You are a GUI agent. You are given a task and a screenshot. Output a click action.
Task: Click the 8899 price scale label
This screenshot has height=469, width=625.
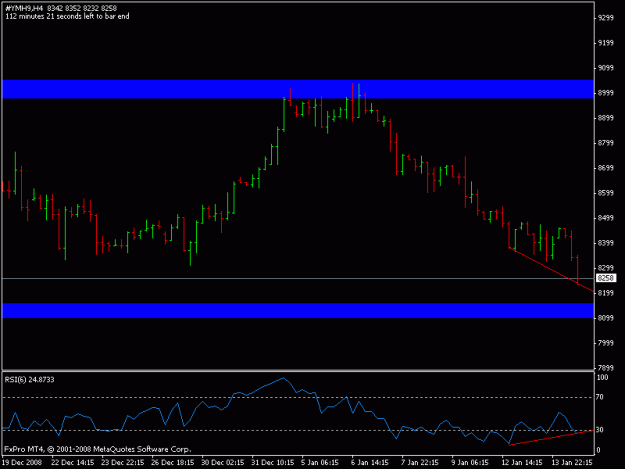click(606, 118)
